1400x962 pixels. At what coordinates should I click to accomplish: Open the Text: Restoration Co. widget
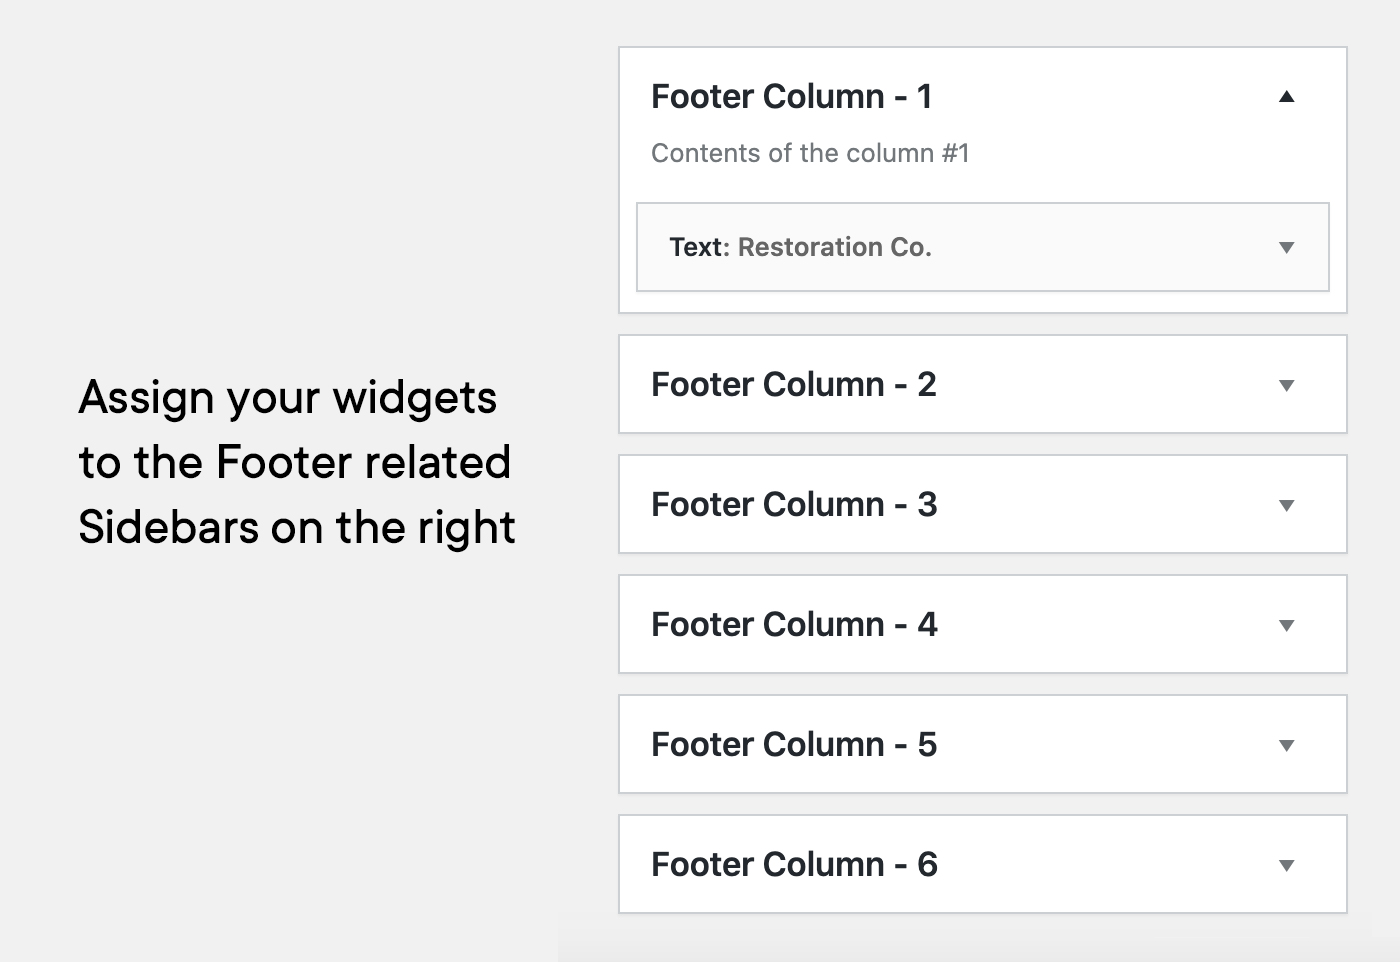[x=801, y=247]
